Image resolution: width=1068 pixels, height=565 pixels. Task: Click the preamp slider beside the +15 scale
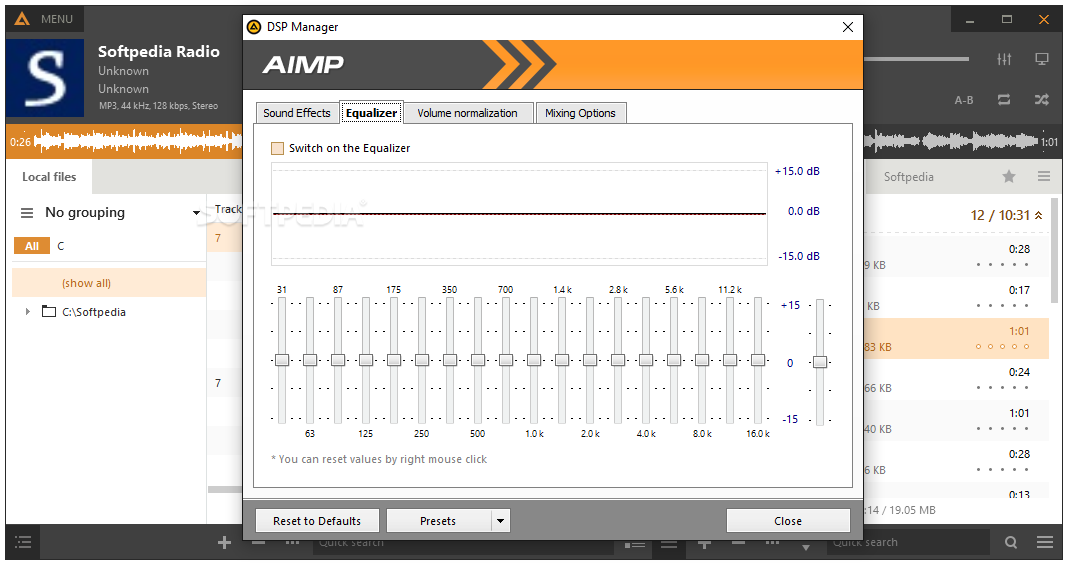click(x=820, y=362)
